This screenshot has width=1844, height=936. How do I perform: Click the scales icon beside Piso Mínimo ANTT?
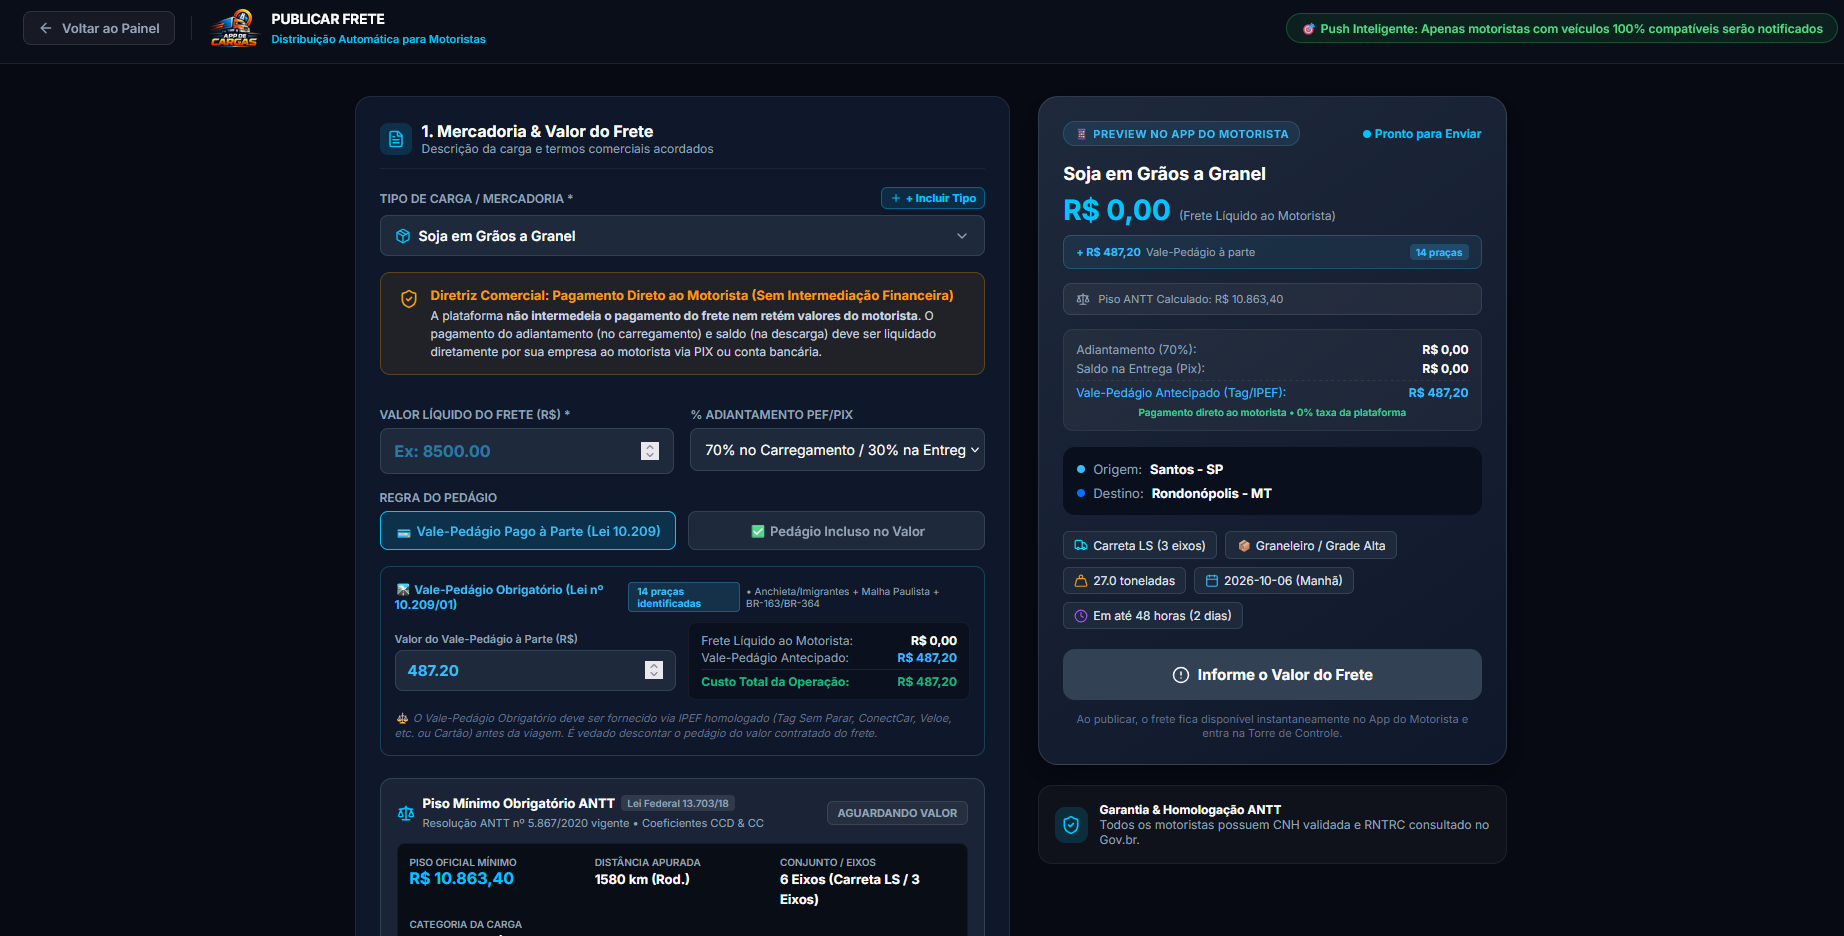[x=406, y=813]
